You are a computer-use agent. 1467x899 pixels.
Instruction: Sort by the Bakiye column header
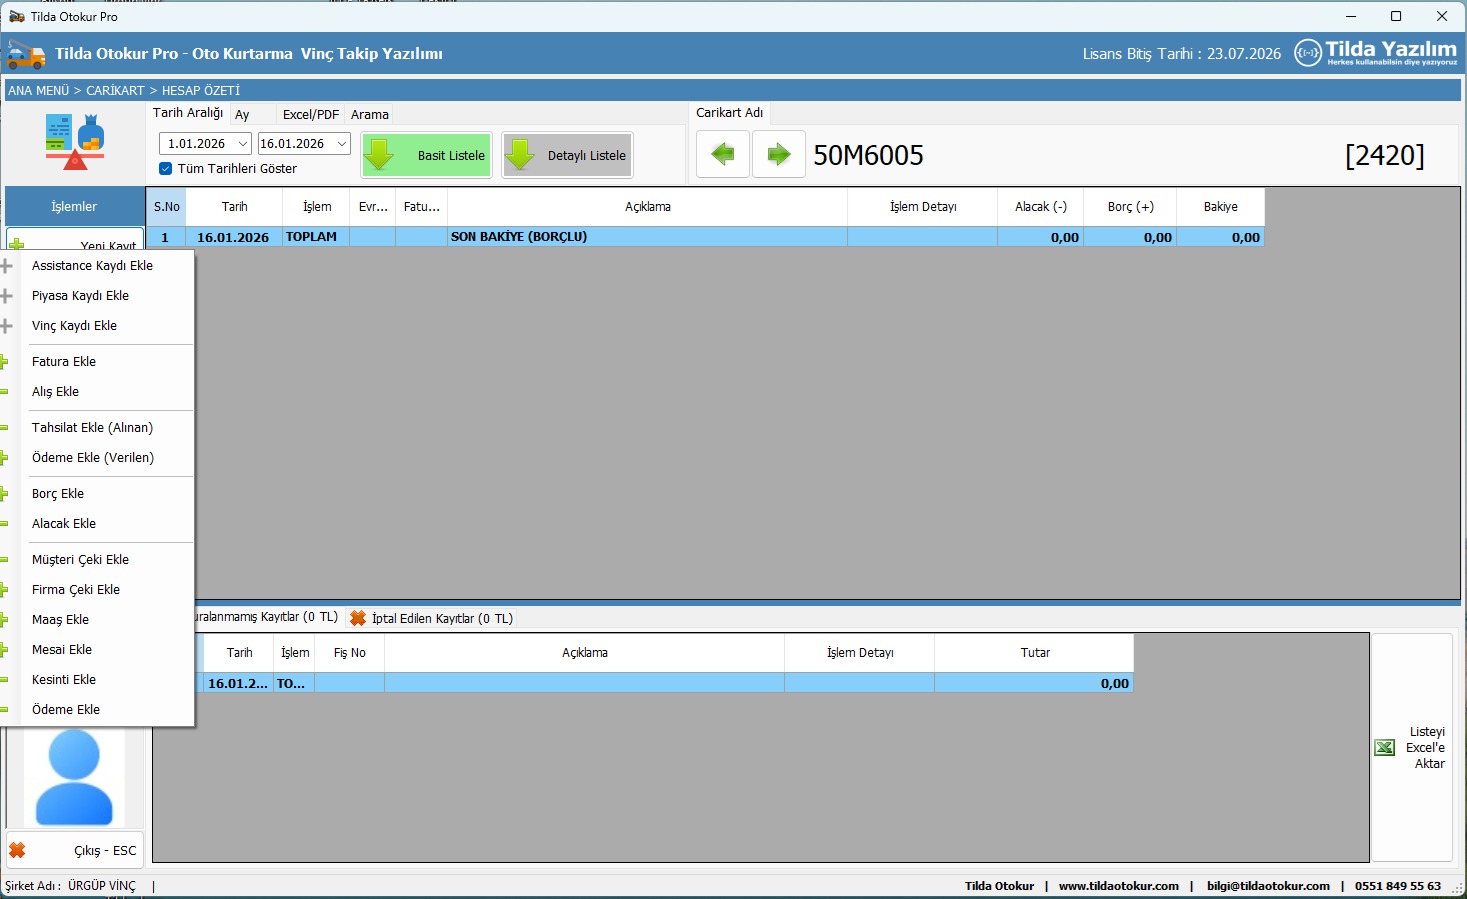(1220, 207)
